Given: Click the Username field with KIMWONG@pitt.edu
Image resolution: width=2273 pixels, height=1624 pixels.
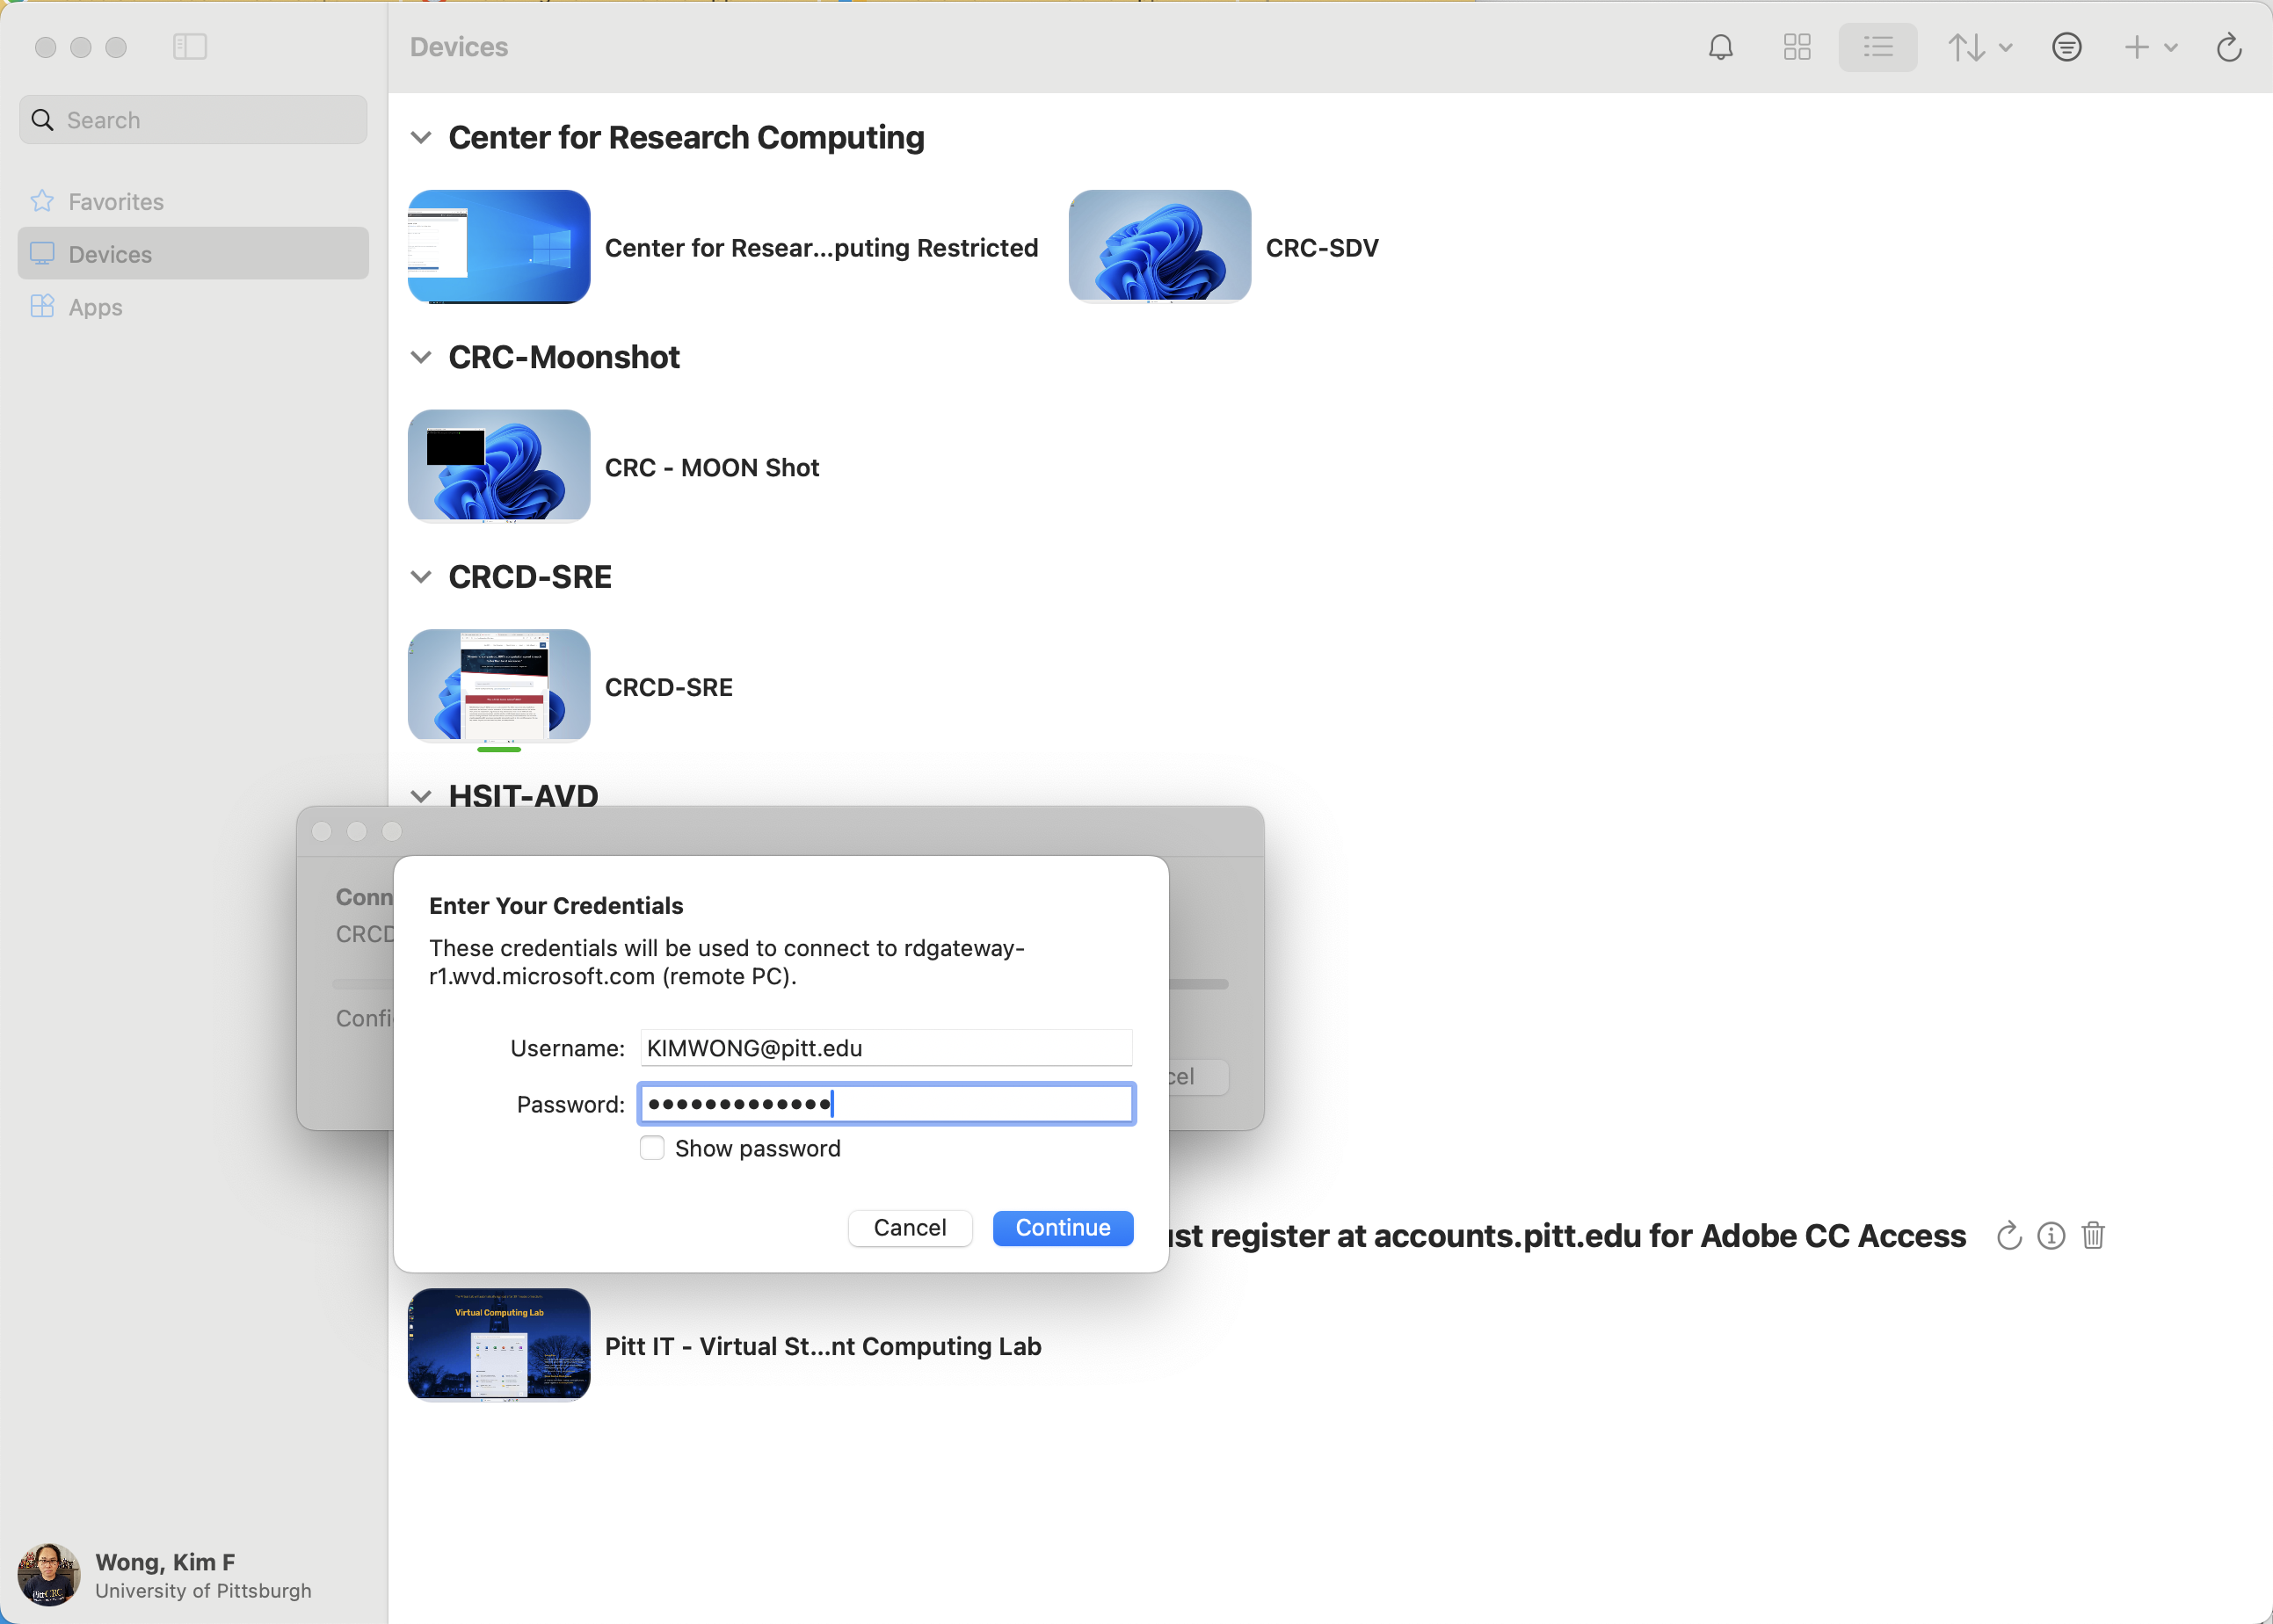Looking at the screenshot, I should click(x=886, y=1048).
